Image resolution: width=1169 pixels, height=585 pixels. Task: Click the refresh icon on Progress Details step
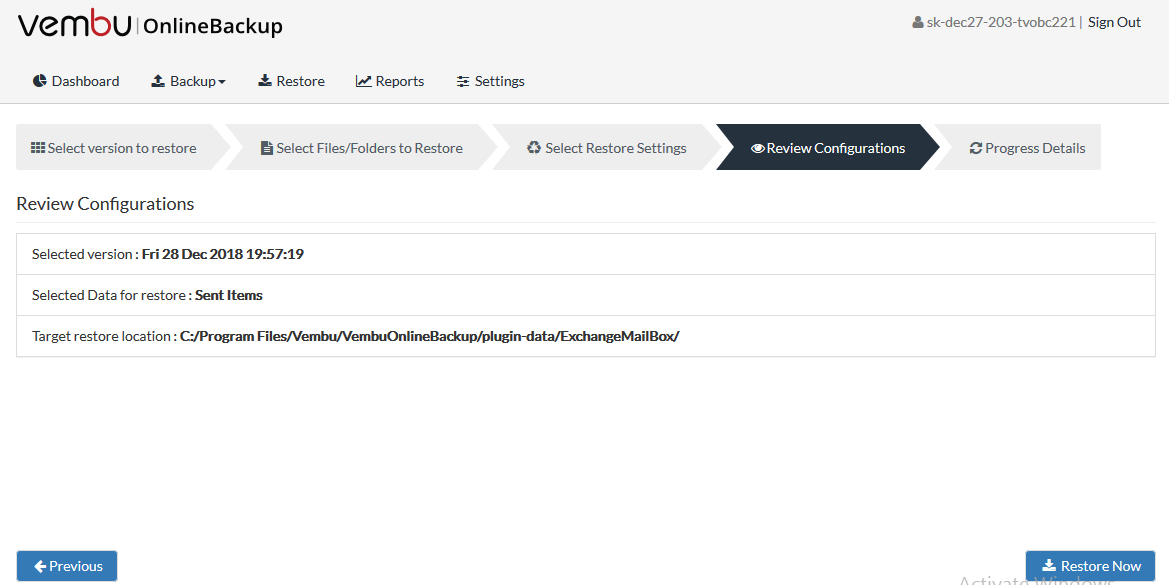pos(976,148)
